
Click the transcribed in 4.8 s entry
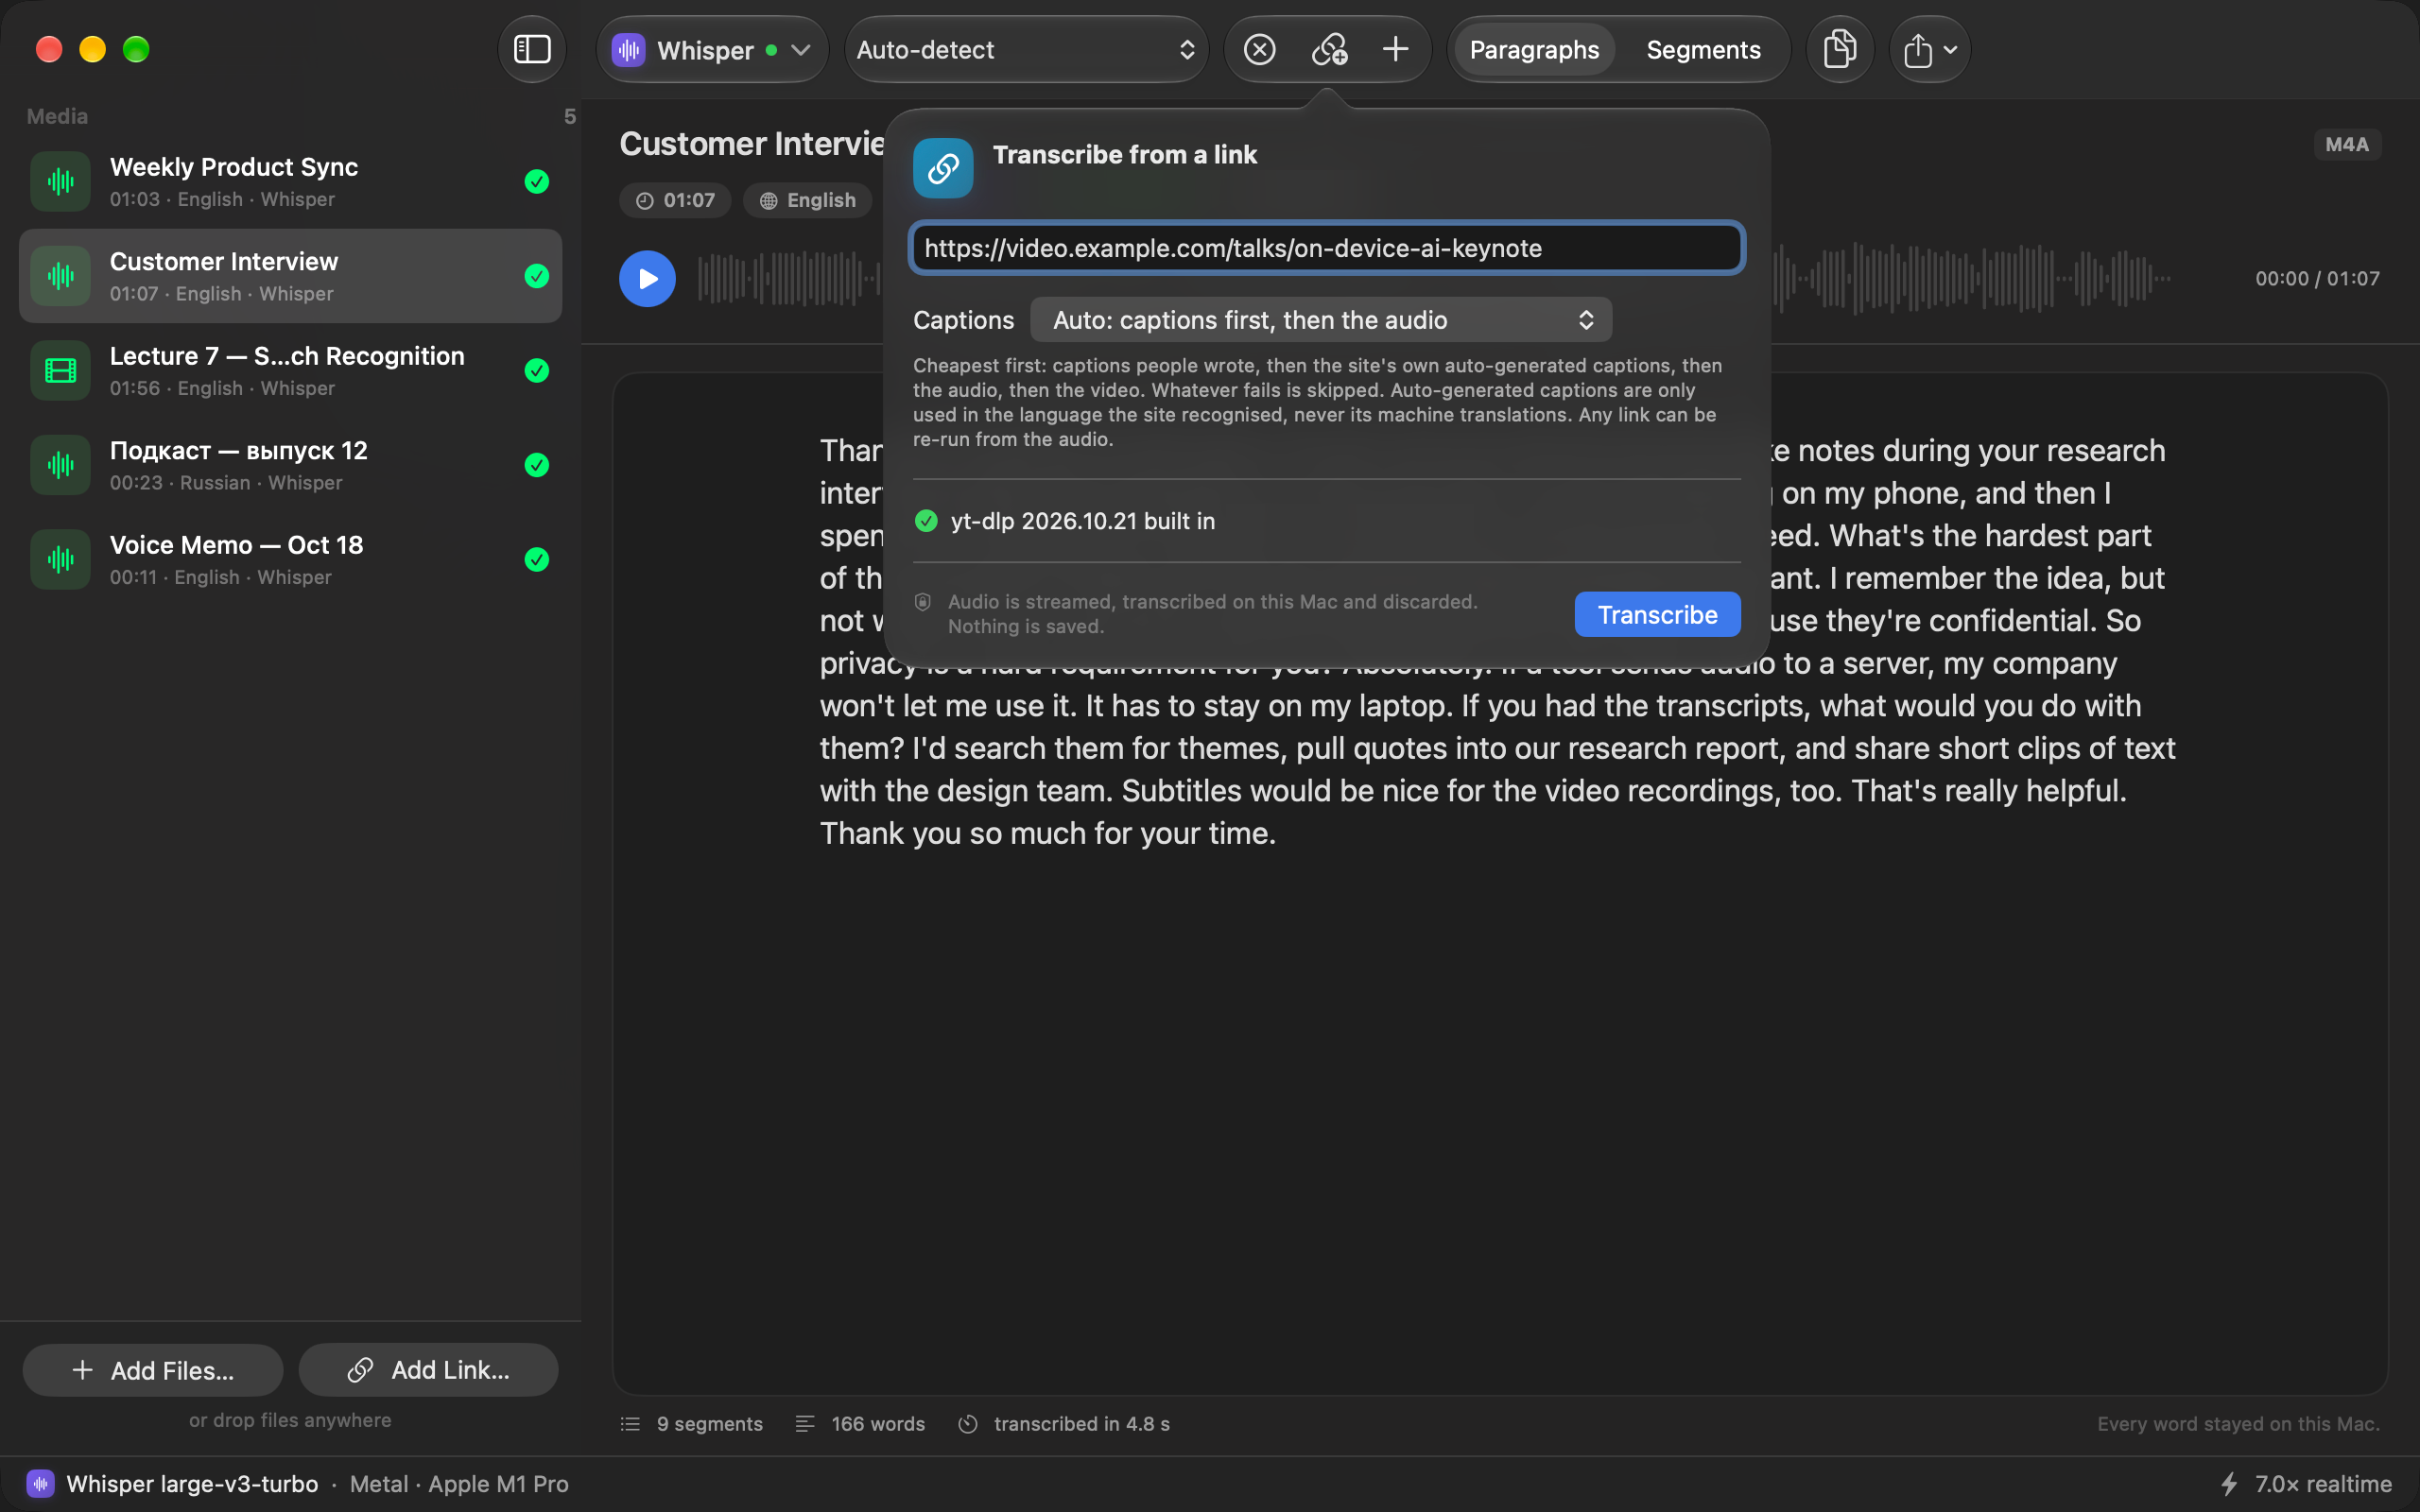pos(1064,1423)
